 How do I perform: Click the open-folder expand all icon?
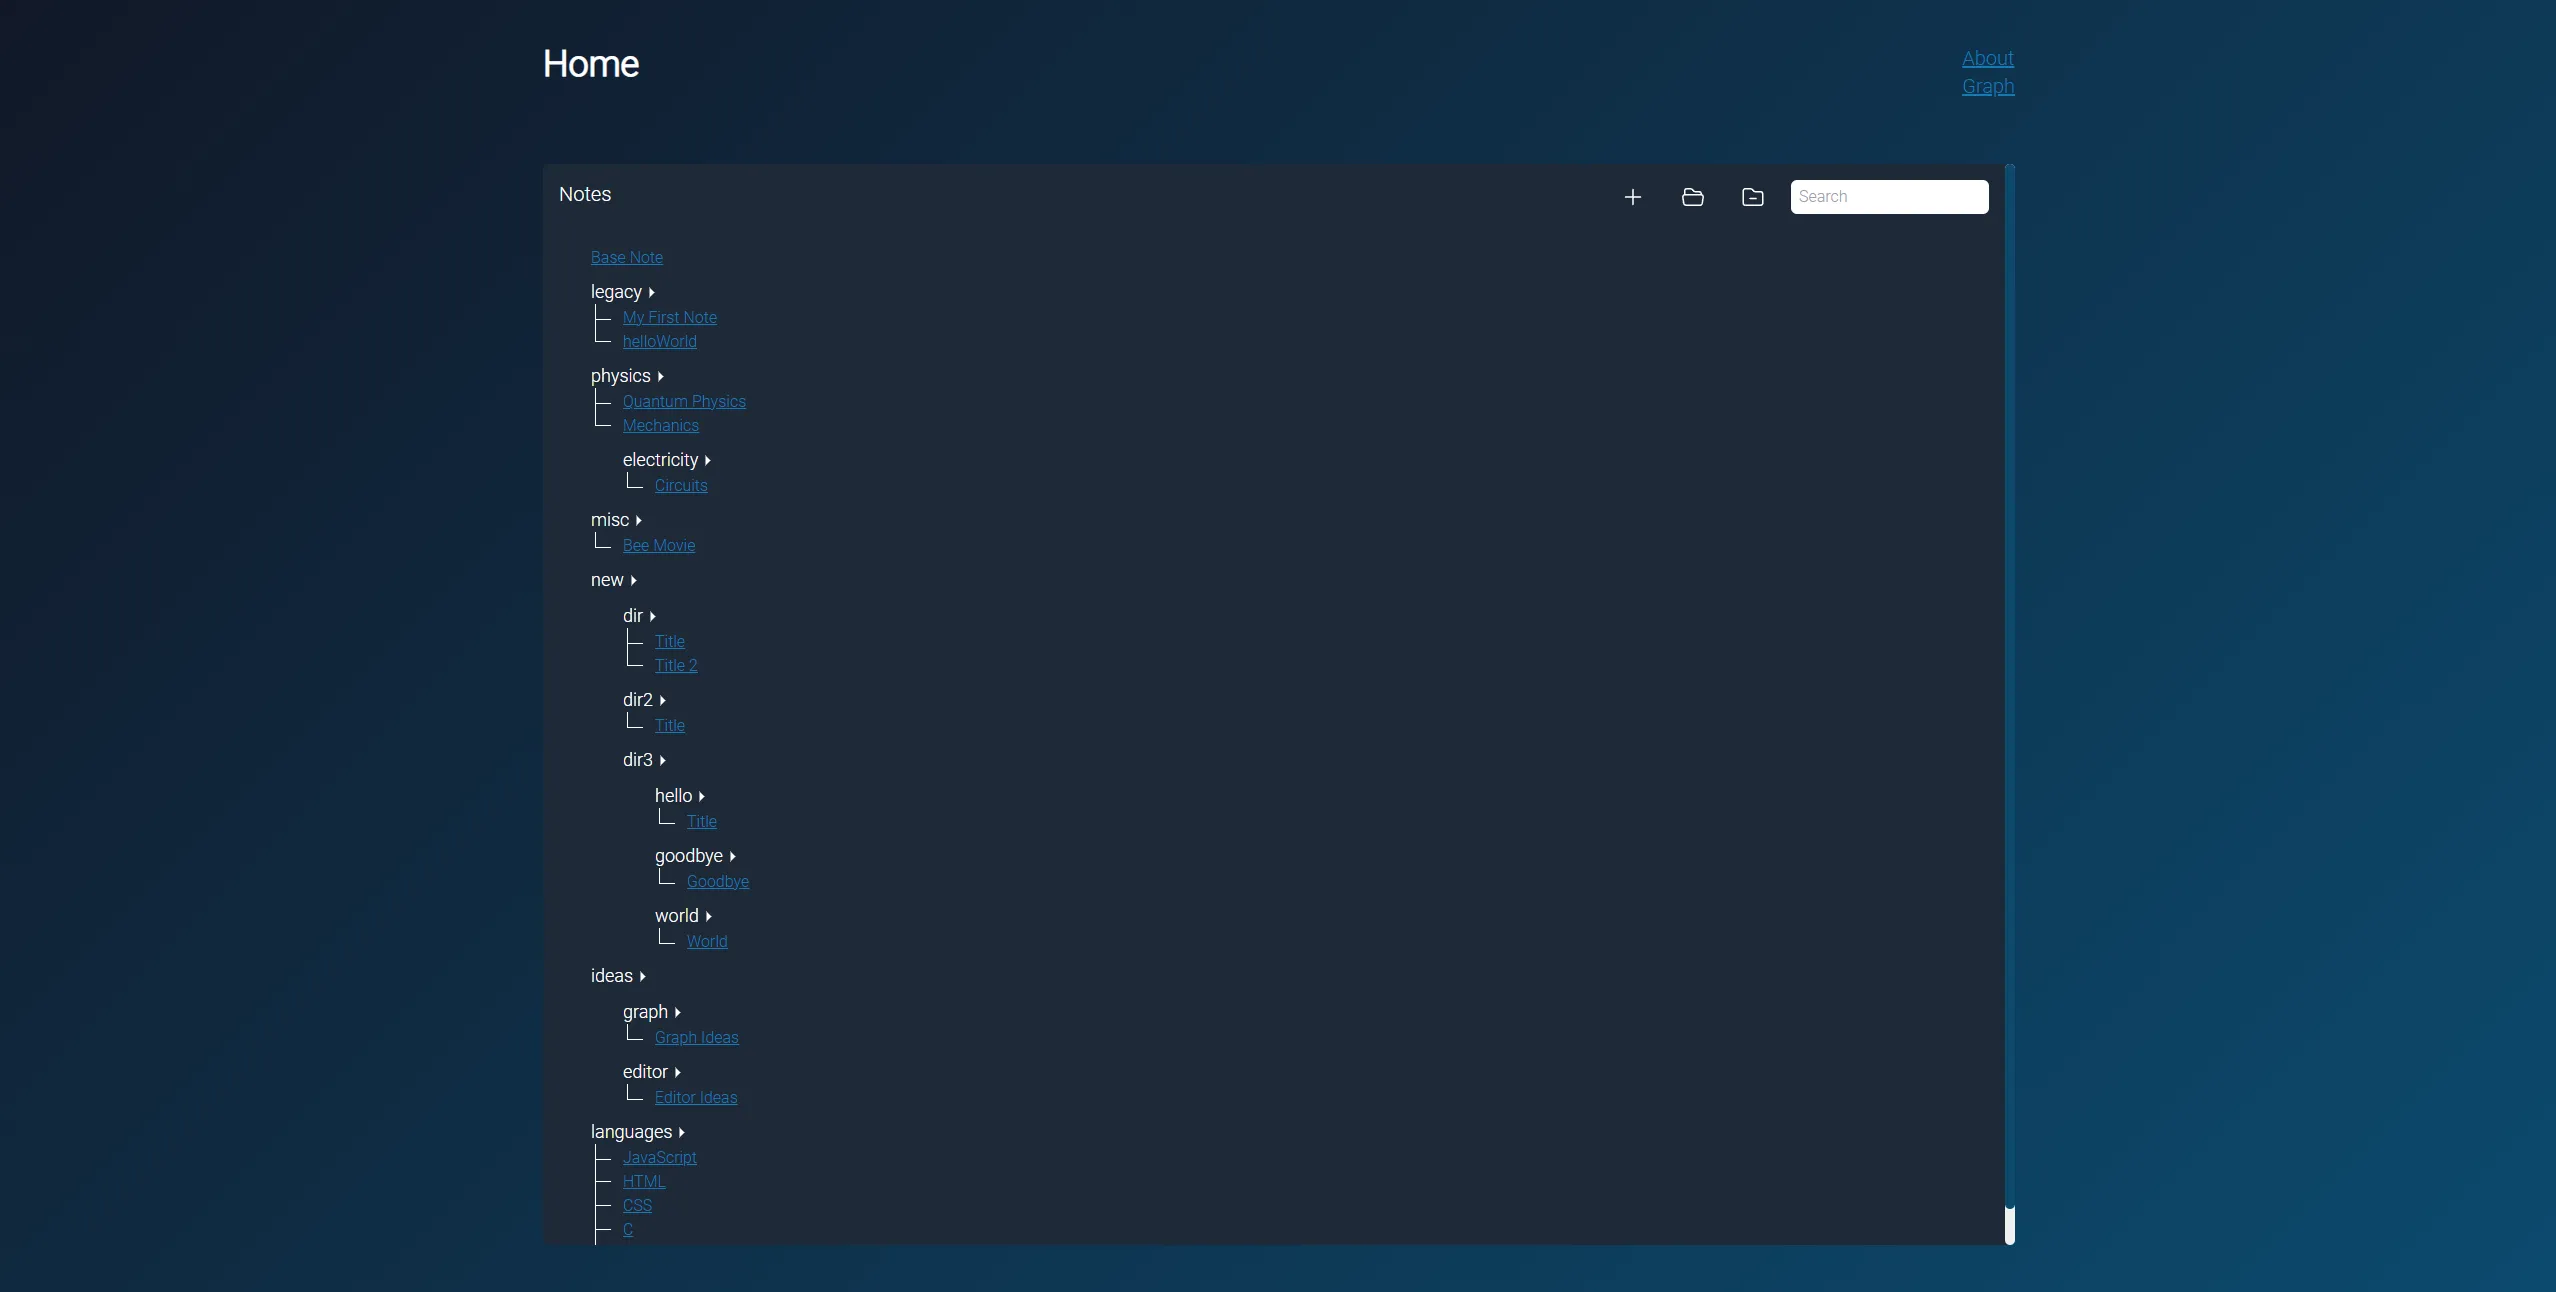pos(1692,197)
